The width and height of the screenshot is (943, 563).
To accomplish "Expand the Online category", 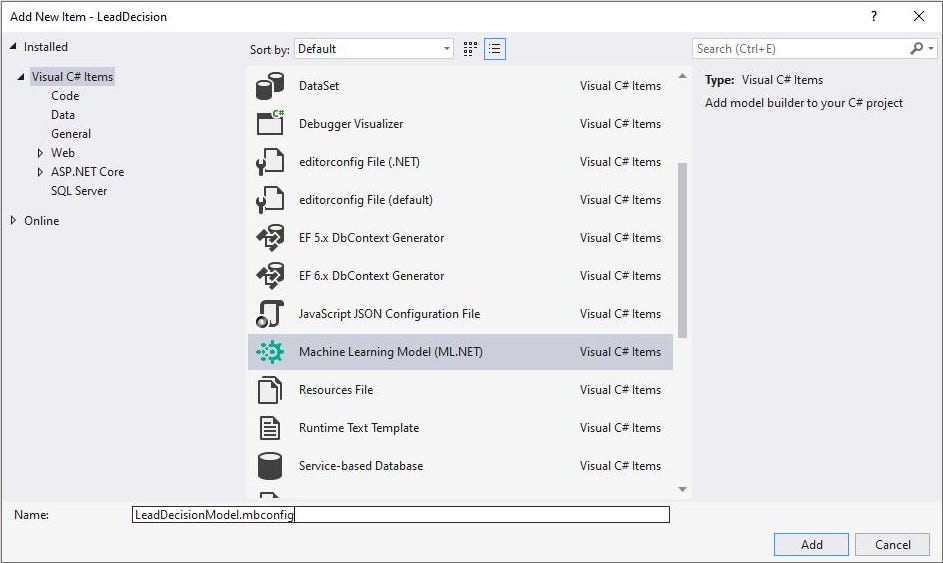I will coord(13,221).
